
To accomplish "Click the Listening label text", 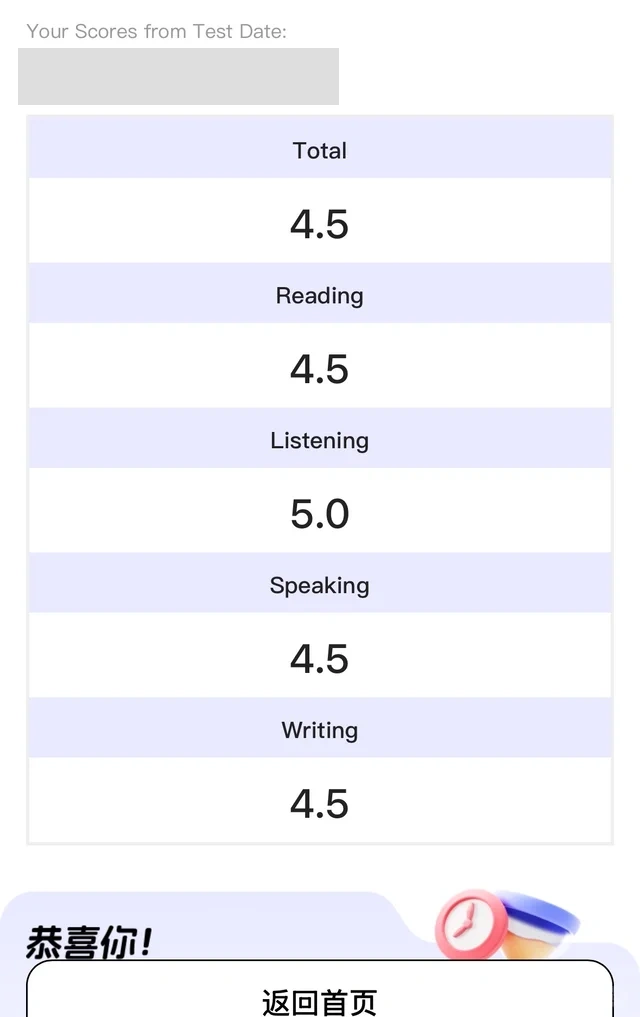I will tap(320, 440).
